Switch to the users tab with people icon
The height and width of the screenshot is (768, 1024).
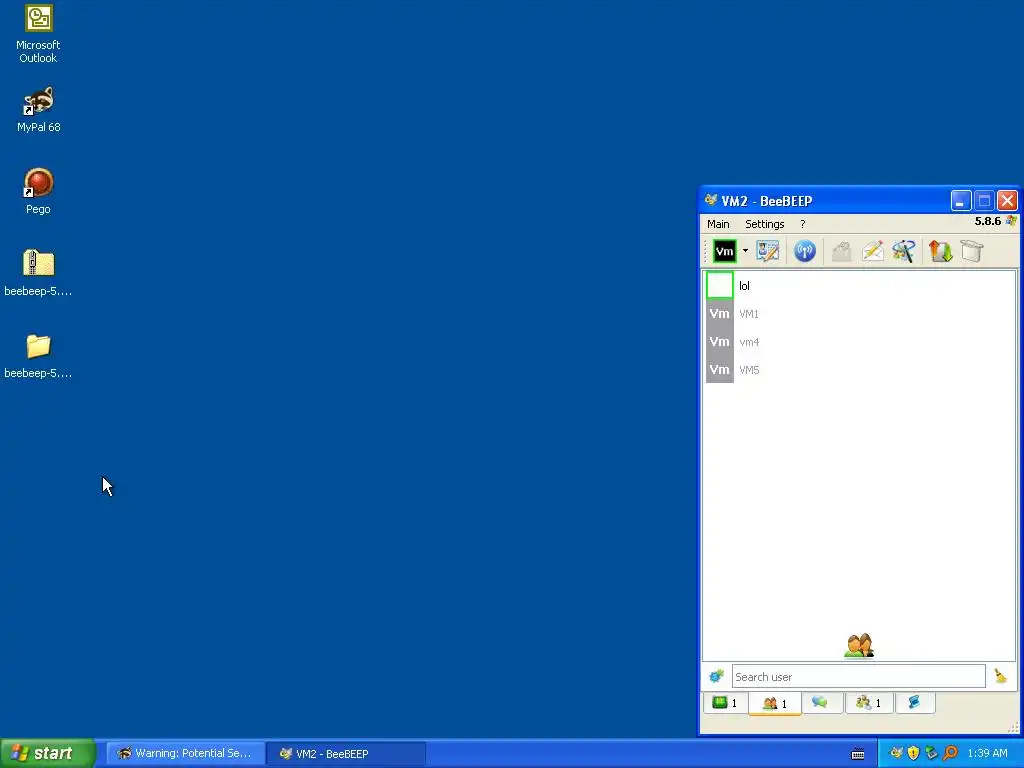coord(775,703)
